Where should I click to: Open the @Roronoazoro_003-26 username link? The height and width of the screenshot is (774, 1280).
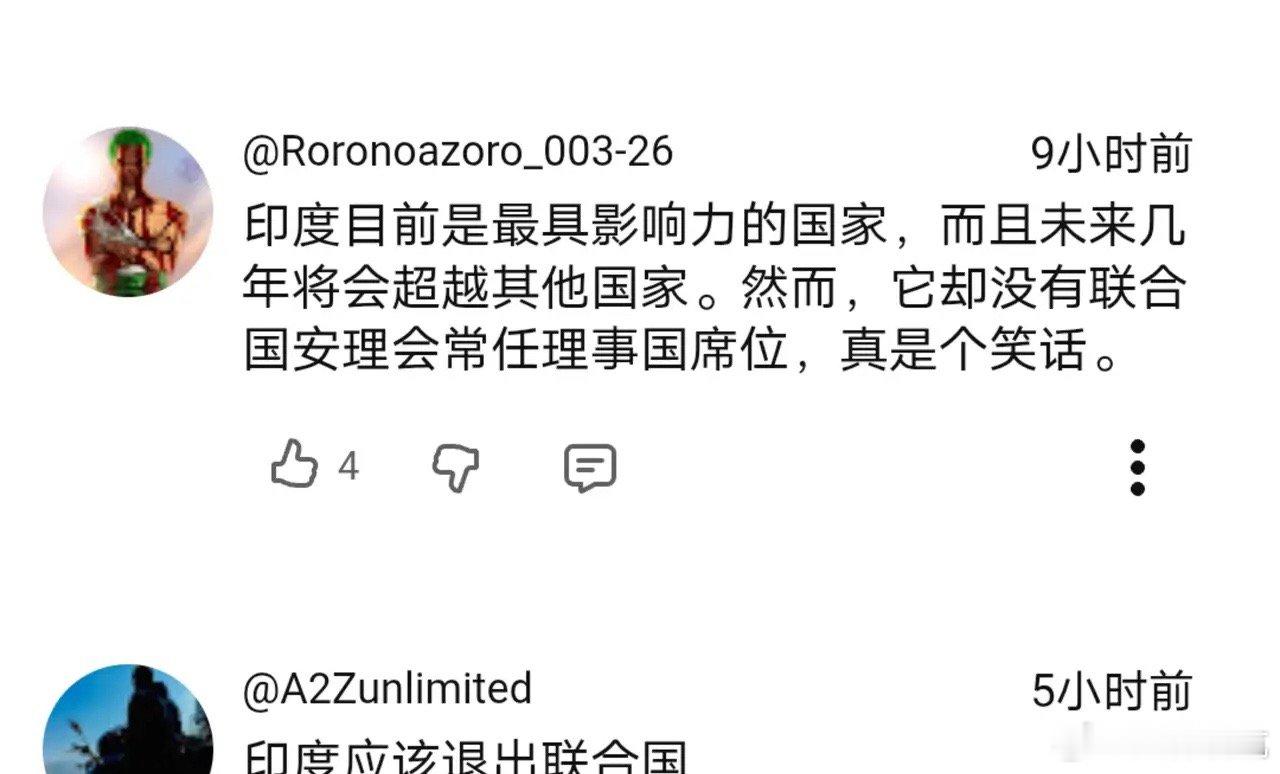click(459, 152)
